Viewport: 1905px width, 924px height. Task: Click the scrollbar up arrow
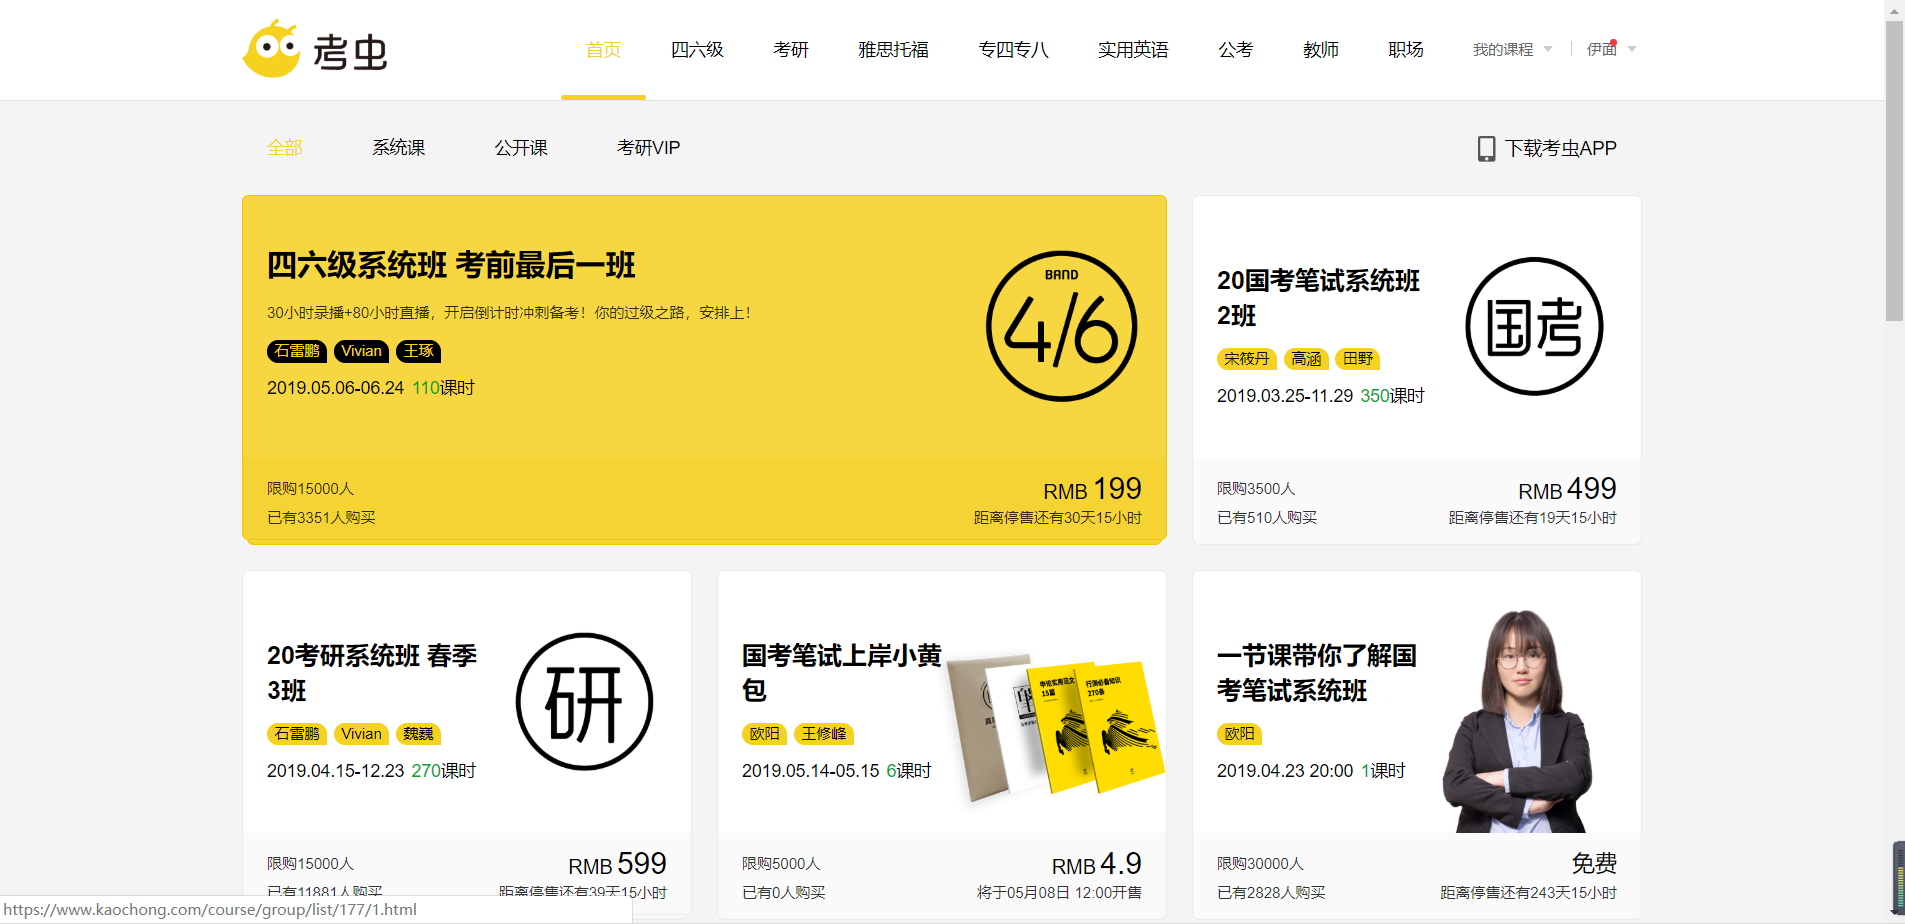coord(1895,9)
